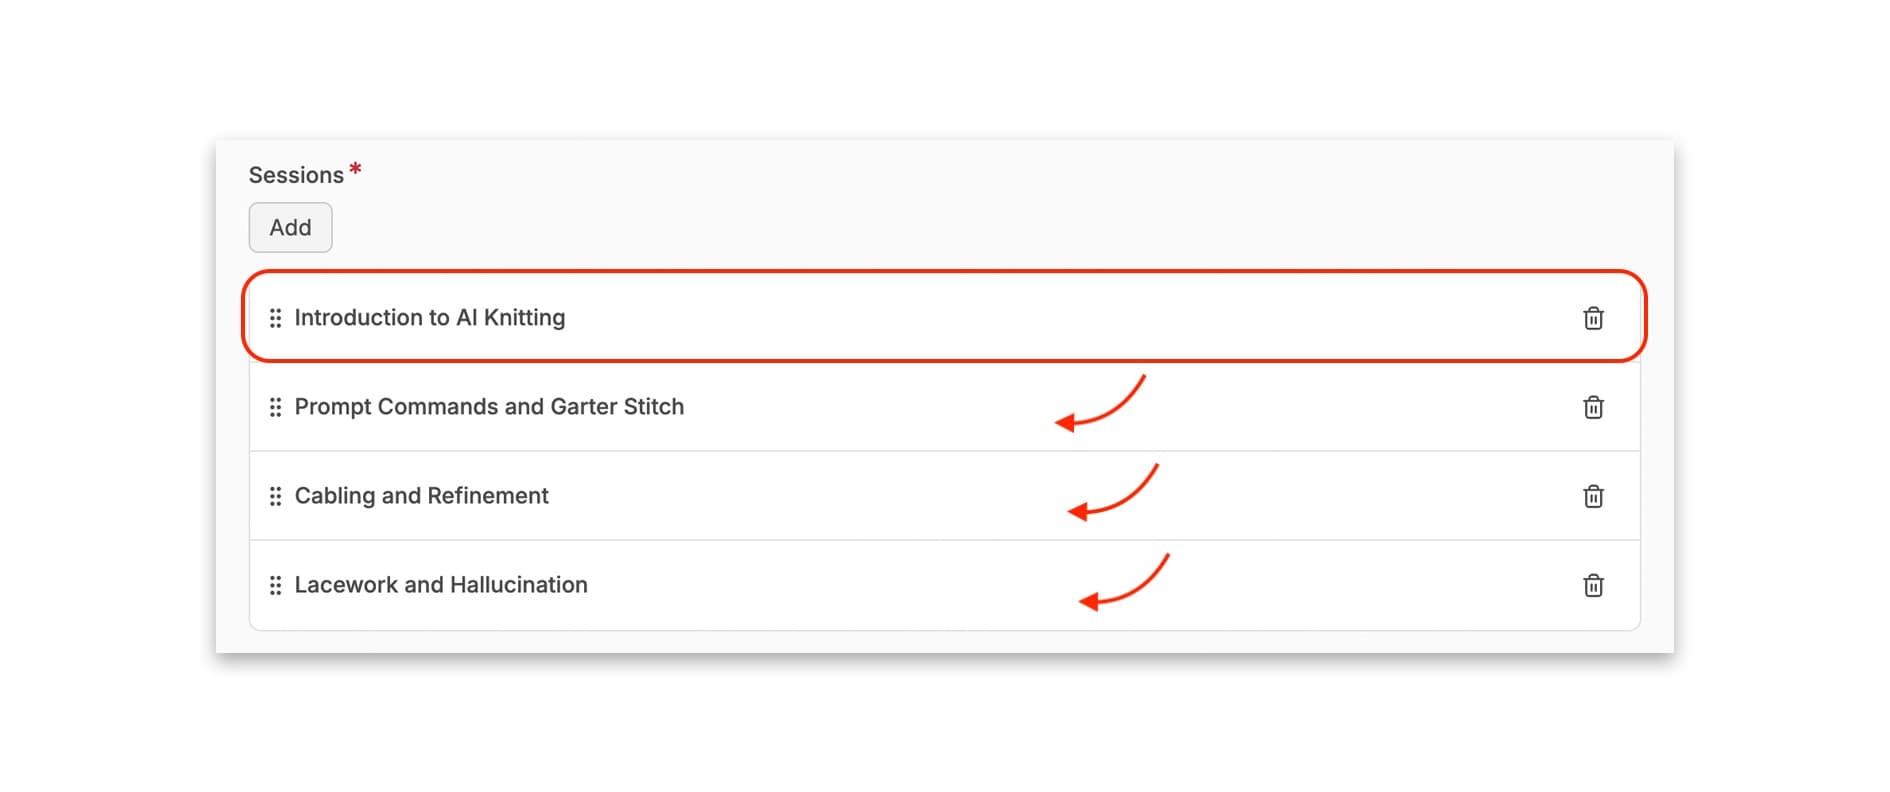The image size is (1890, 792).
Task: Delete the Introduction to AI Knitting session
Action: coord(1593,318)
